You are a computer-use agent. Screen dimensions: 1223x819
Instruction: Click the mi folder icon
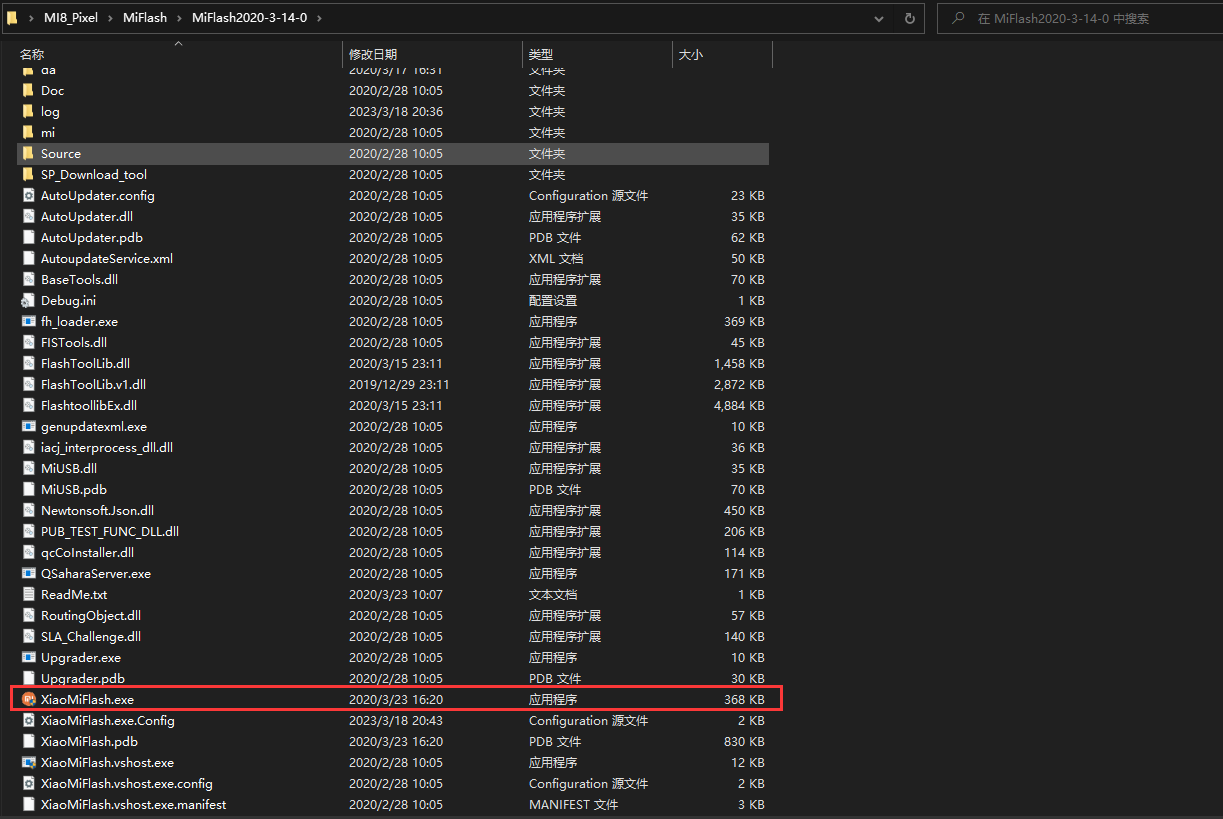click(28, 132)
